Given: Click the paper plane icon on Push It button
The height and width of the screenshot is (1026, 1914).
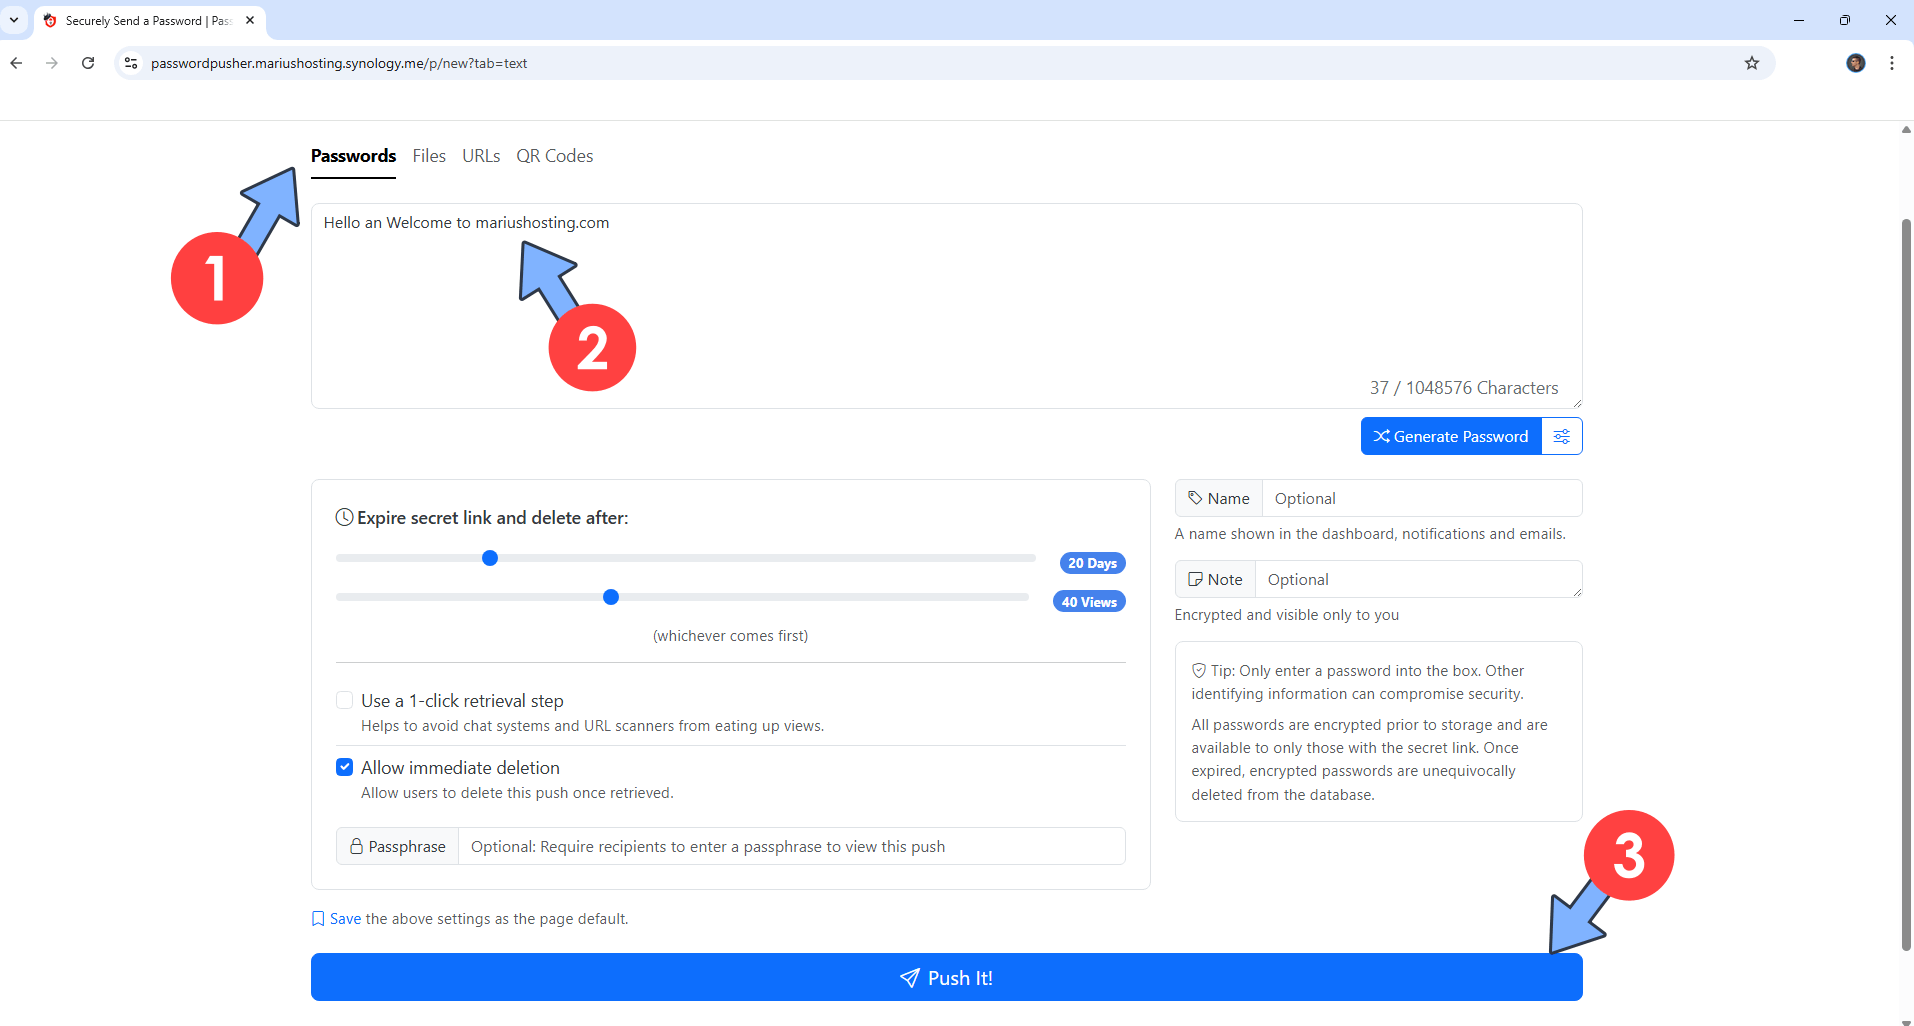Looking at the screenshot, I should point(908,977).
